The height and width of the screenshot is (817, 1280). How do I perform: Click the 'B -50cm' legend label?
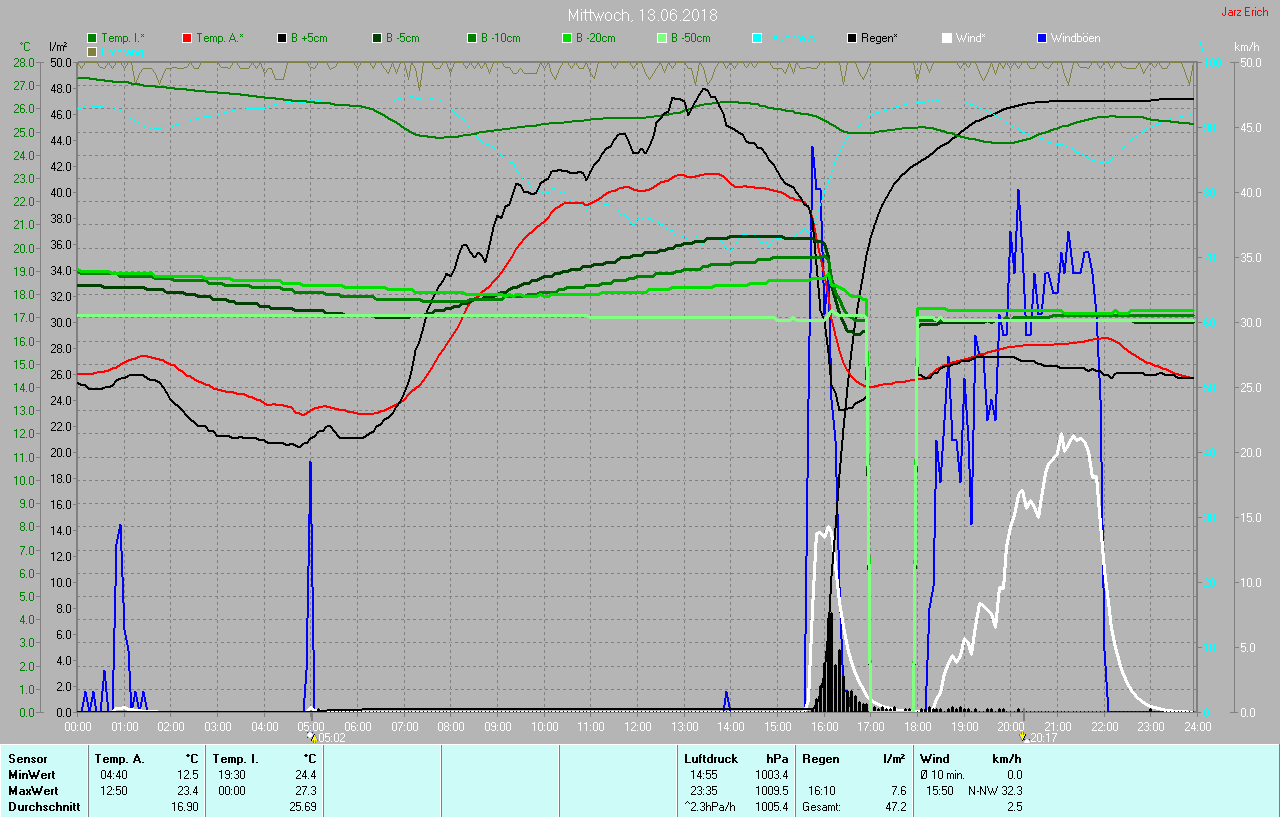691,38
